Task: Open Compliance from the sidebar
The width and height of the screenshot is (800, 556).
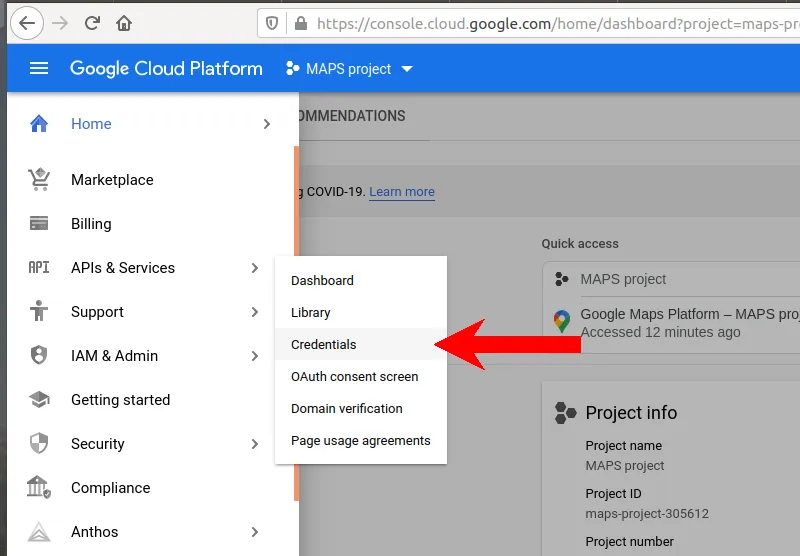Action: [x=111, y=488]
